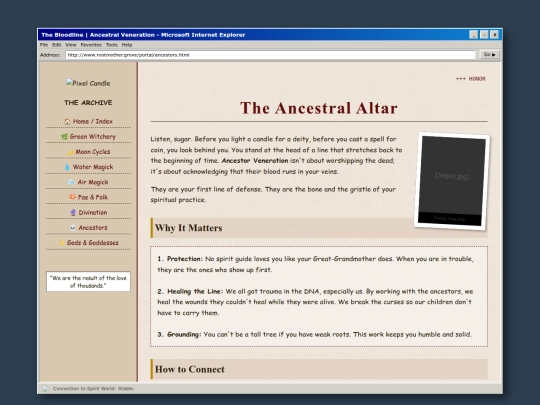
Task: Click the Grounding list item label
Action: pyautogui.click(x=184, y=334)
